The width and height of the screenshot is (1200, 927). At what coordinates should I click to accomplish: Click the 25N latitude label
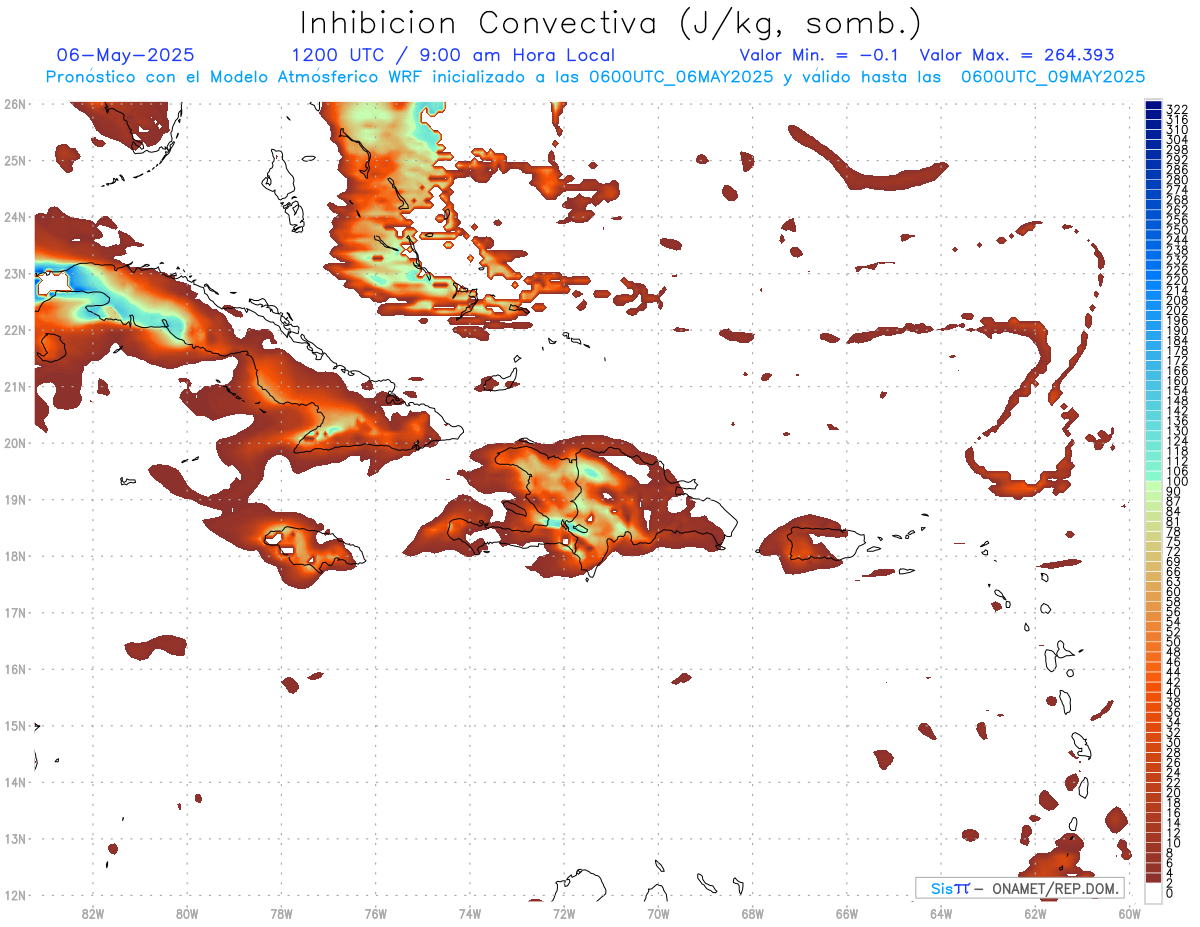click(15, 160)
